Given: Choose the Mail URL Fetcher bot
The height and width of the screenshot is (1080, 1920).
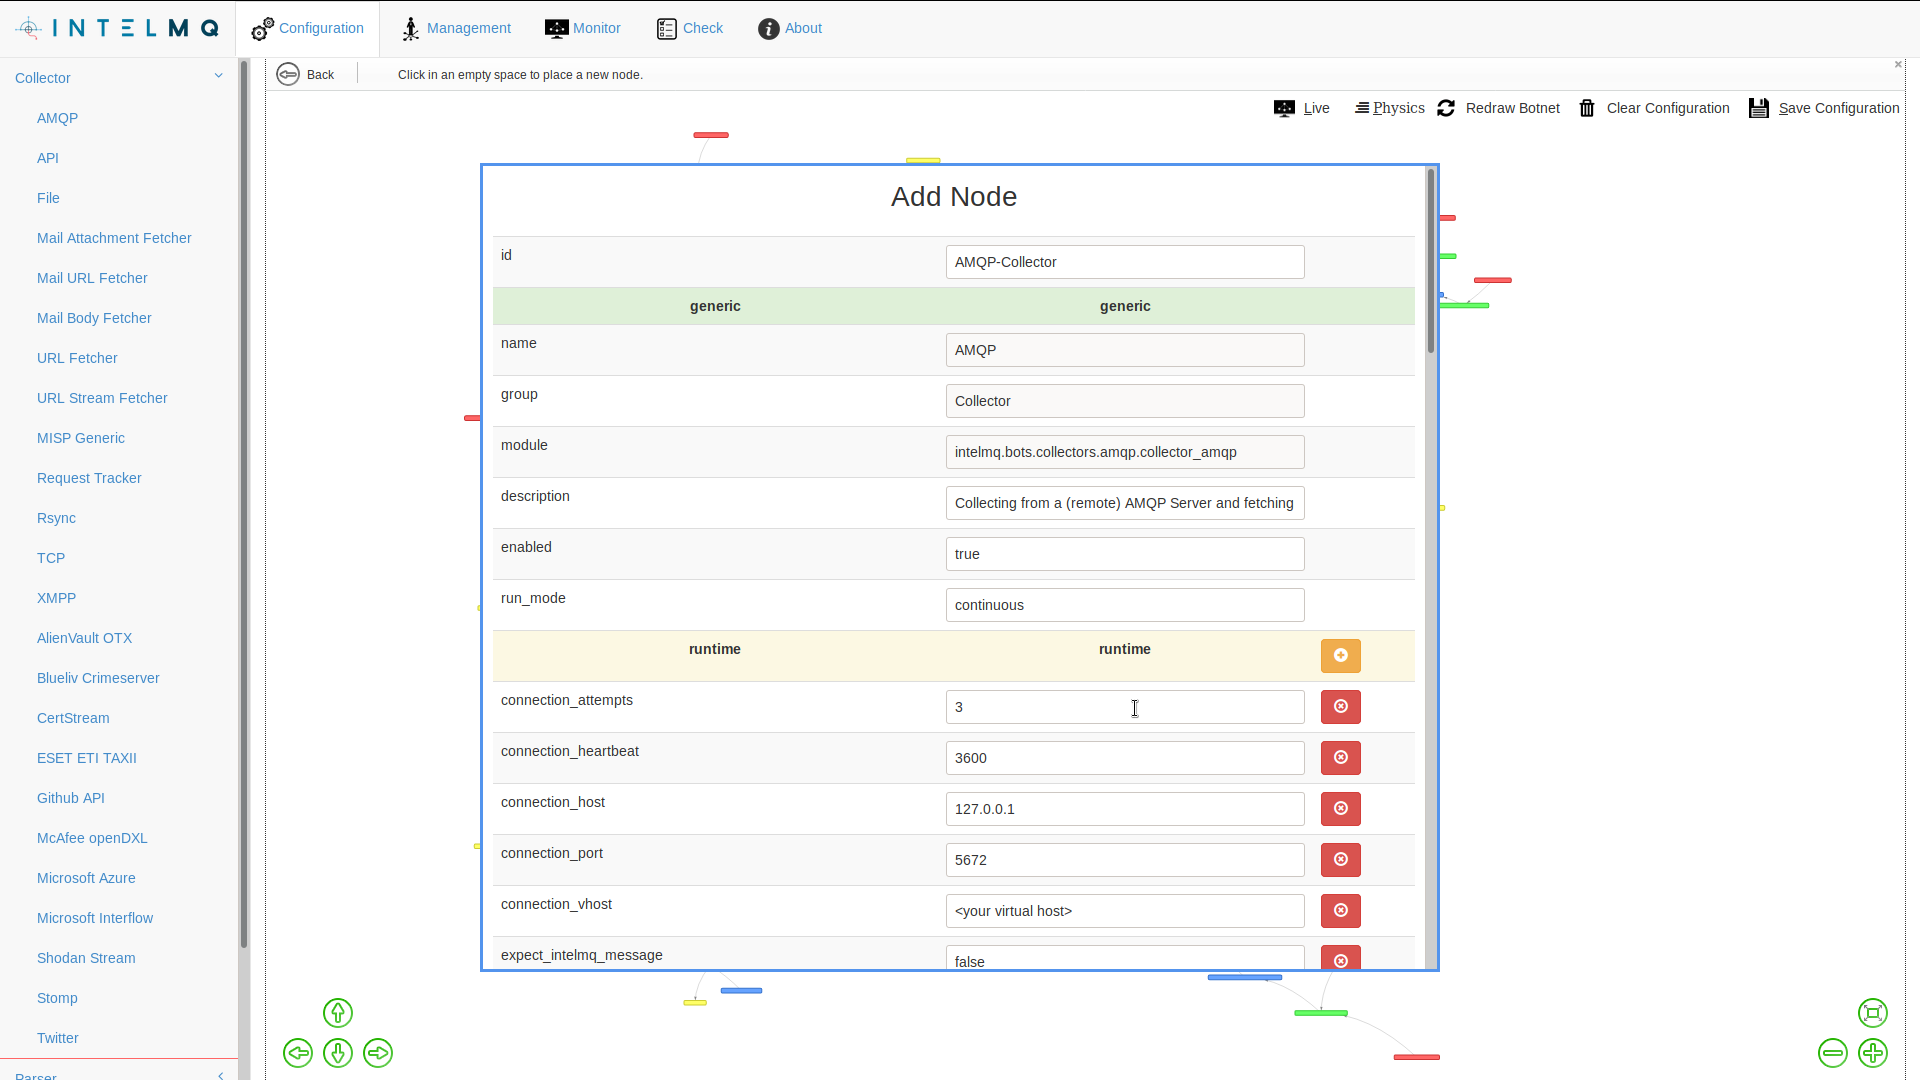Looking at the screenshot, I should coord(92,278).
